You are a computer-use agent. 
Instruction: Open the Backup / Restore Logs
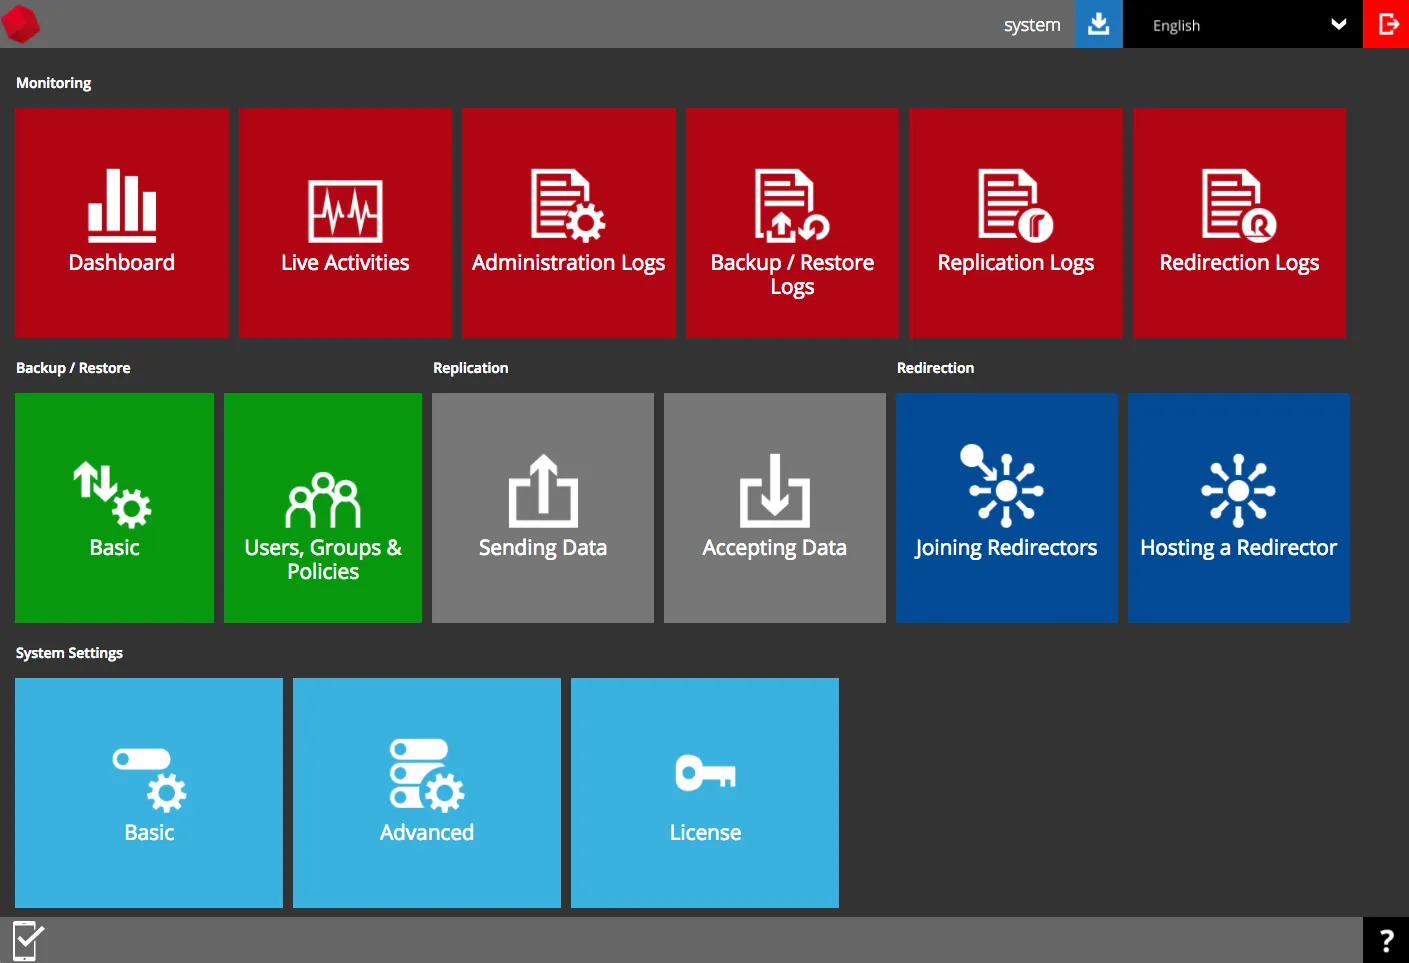click(x=791, y=222)
